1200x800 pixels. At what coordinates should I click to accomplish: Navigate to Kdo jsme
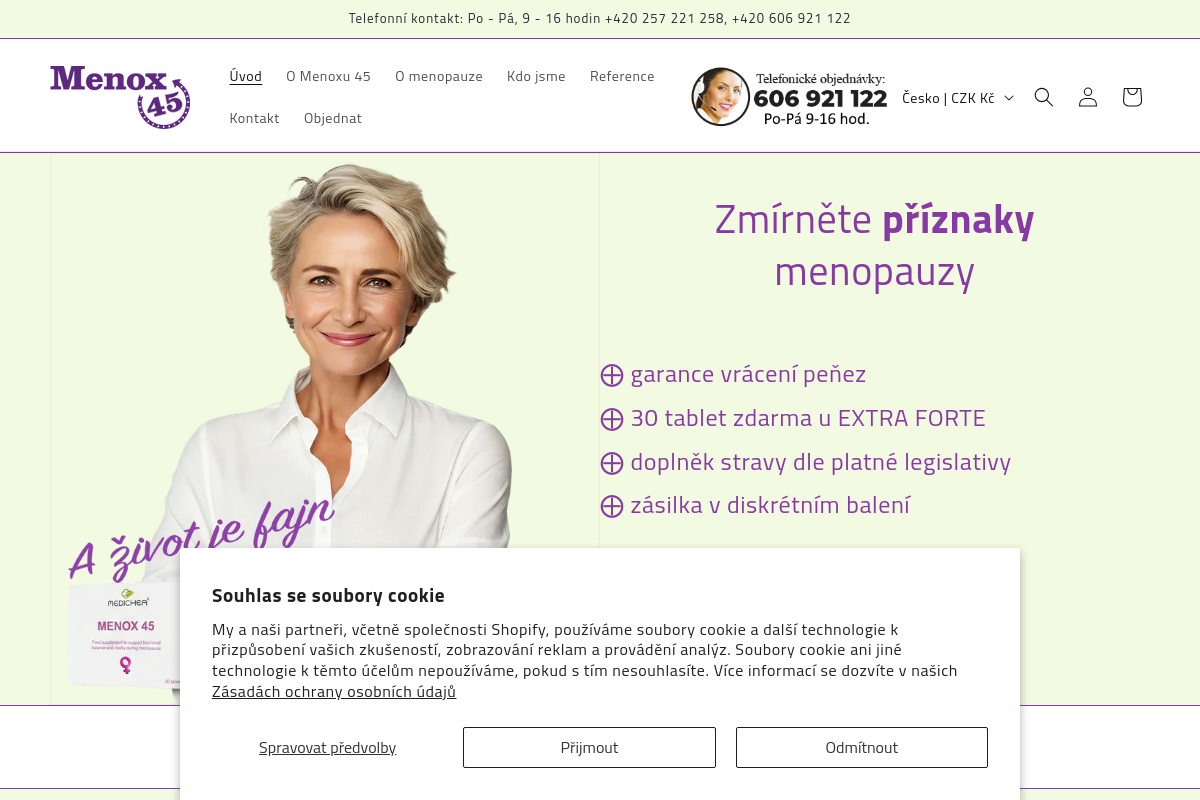tap(536, 76)
